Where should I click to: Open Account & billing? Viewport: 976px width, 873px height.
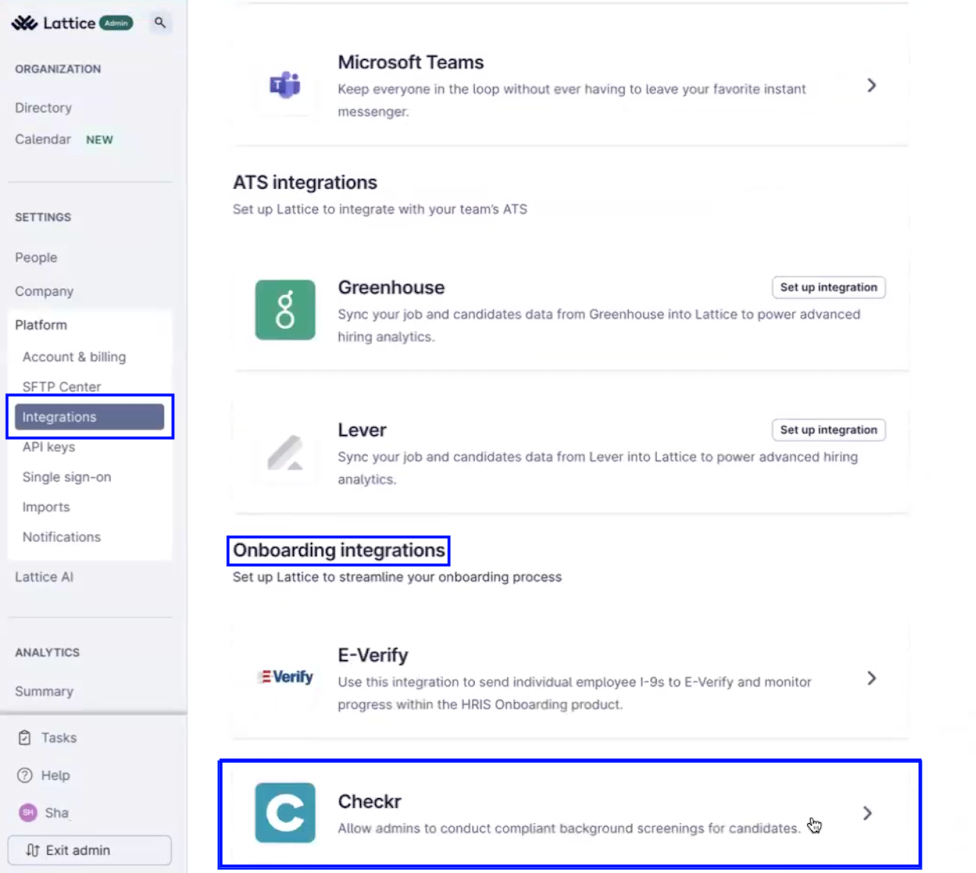coord(74,357)
